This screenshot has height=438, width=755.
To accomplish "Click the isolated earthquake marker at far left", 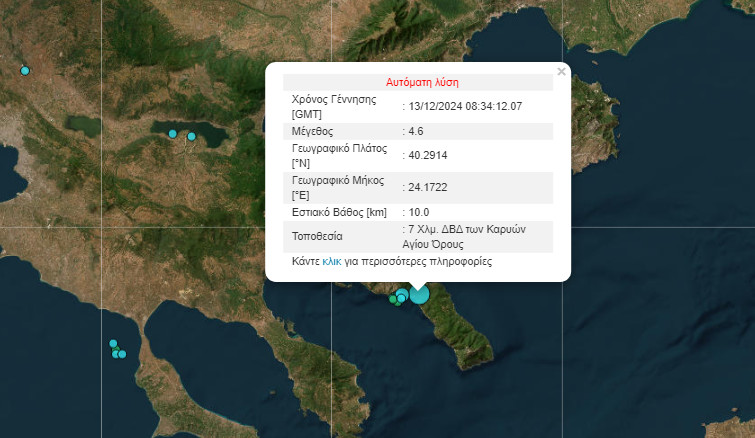I will click(x=25, y=70).
